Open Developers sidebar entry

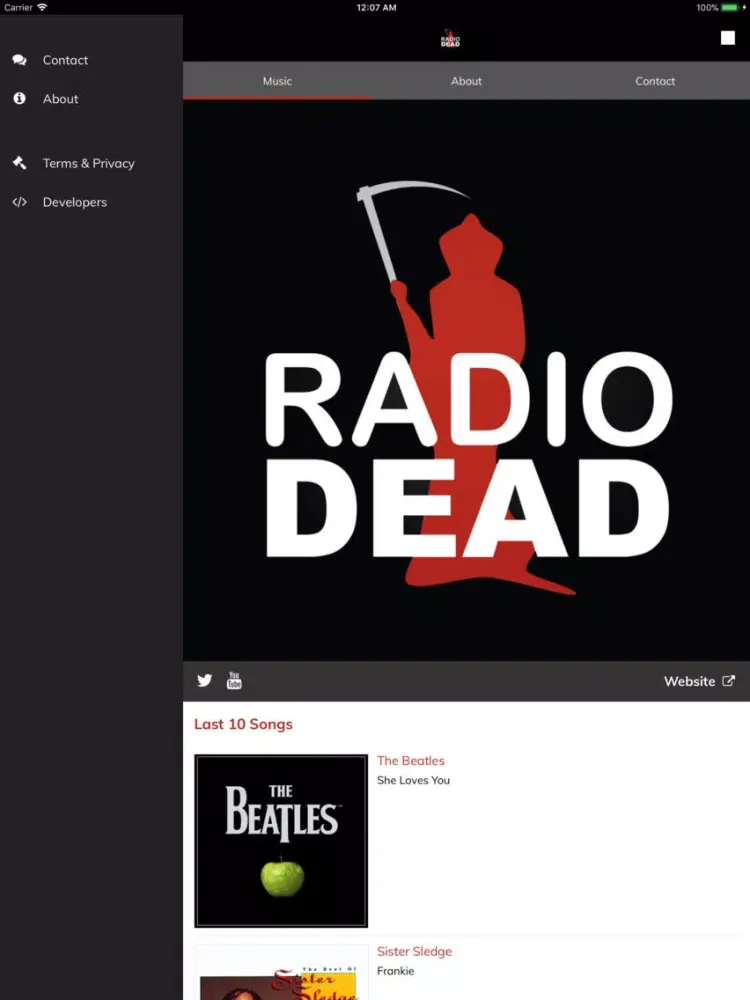pos(75,202)
